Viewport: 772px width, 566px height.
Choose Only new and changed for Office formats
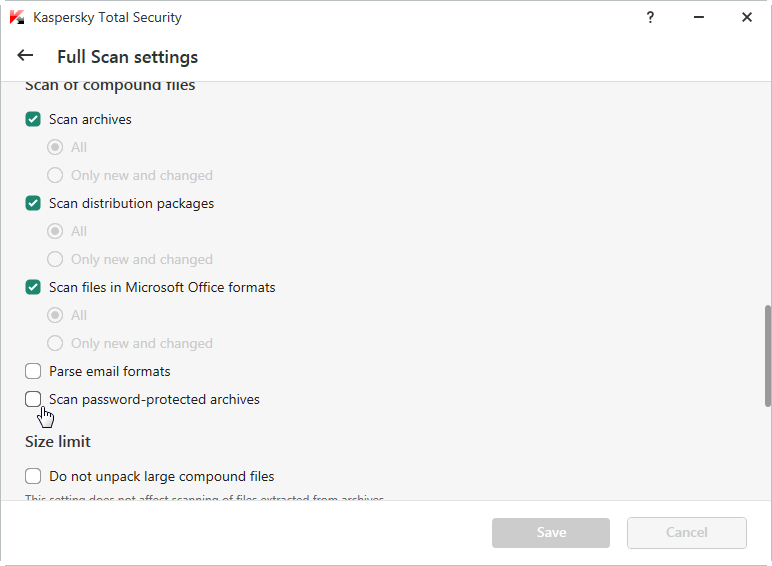tap(56, 343)
